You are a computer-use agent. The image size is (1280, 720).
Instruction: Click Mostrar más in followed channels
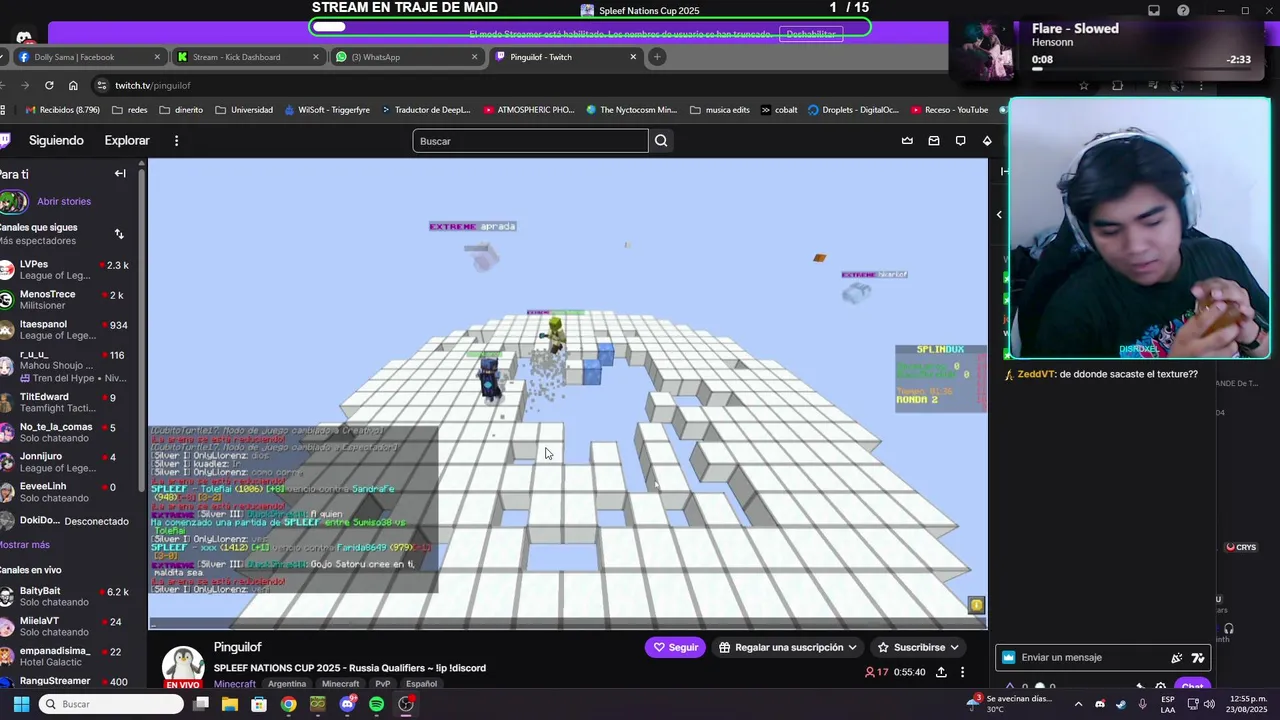pos(25,545)
